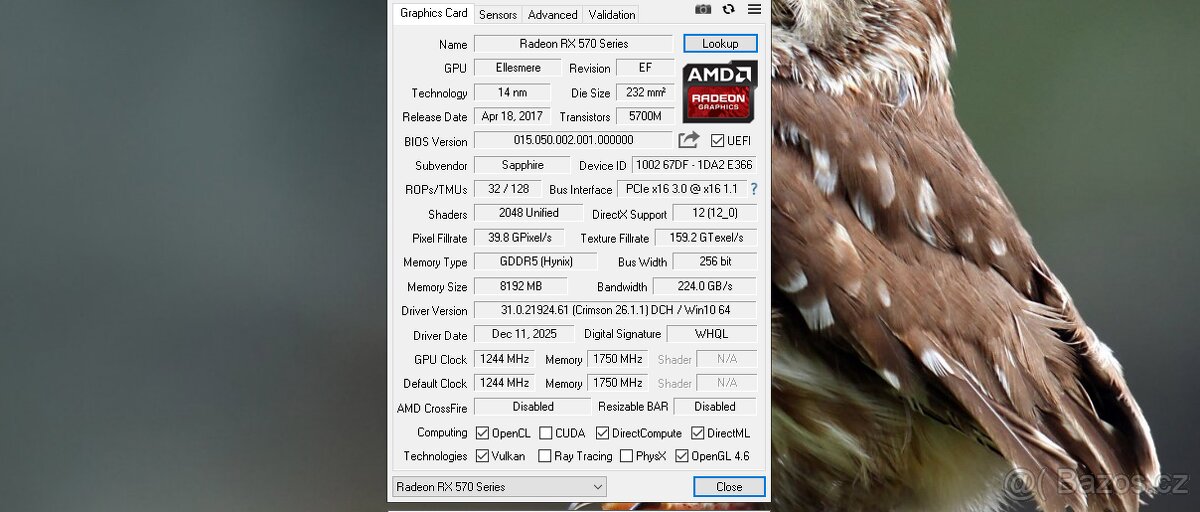Toggle the Ray Tracing checkbox

[x=545, y=456]
